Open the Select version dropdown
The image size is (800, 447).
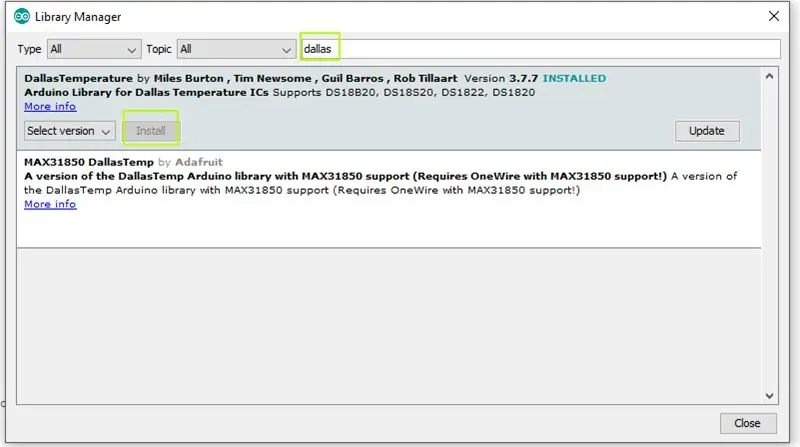tap(69, 131)
